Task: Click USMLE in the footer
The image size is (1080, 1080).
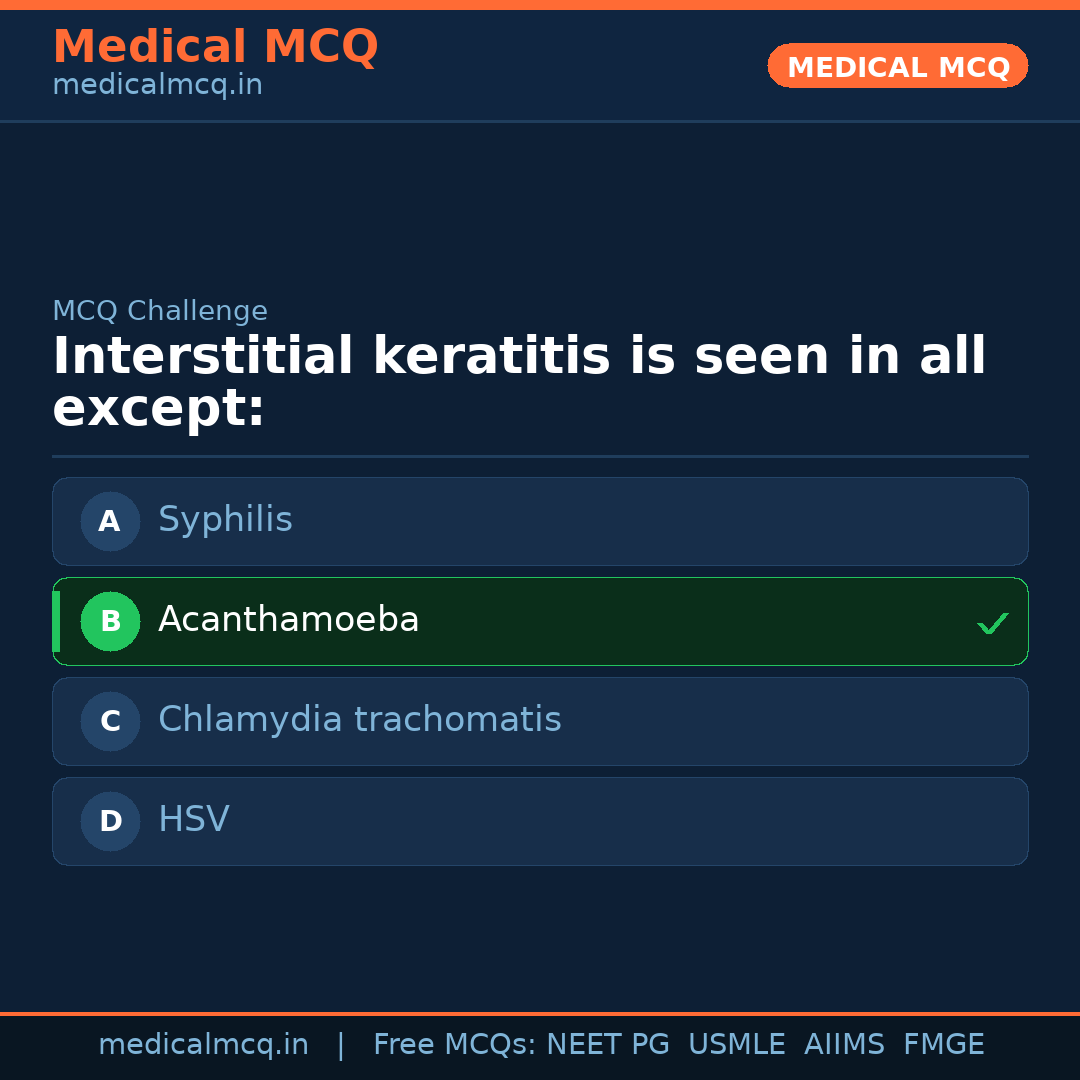Action: [x=736, y=1045]
